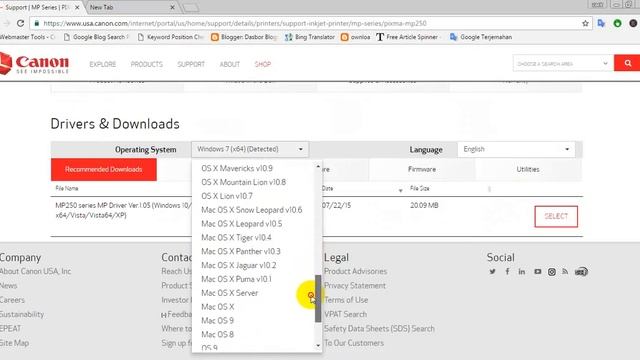This screenshot has width=640, height=360.
Task: Open the ABOUT menu
Action: click(x=230, y=64)
